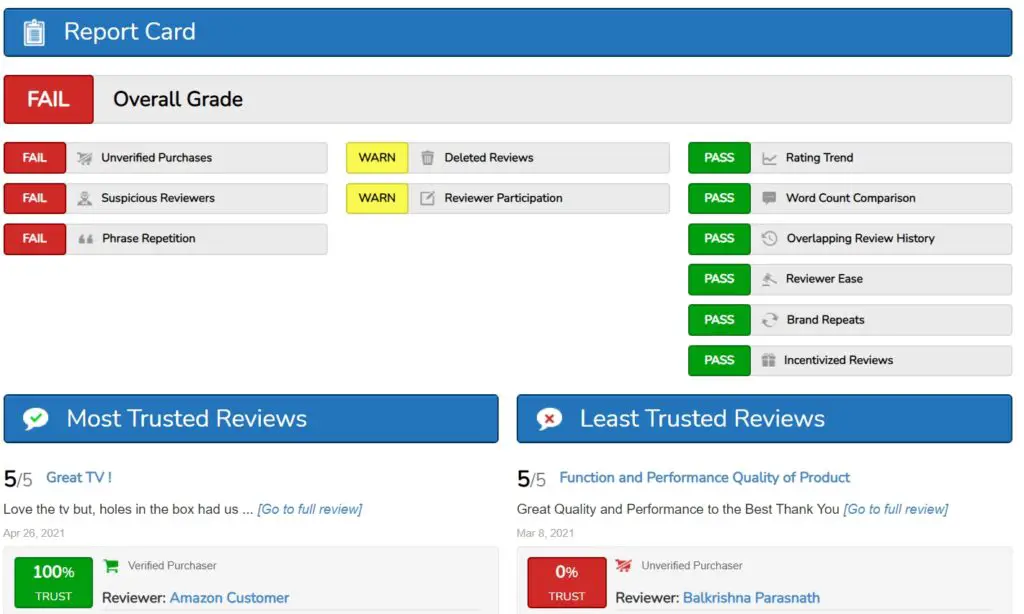The width and height of the screenshot is (1024, 614).
Task: Click the Rating Trend chart icon
Action: click(769, 158)
